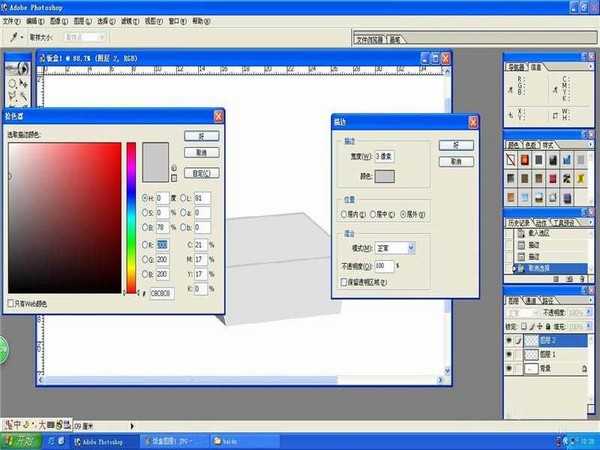Click the 图层 1 layer thumbnail
600x450 pixels.
[531, 355]
